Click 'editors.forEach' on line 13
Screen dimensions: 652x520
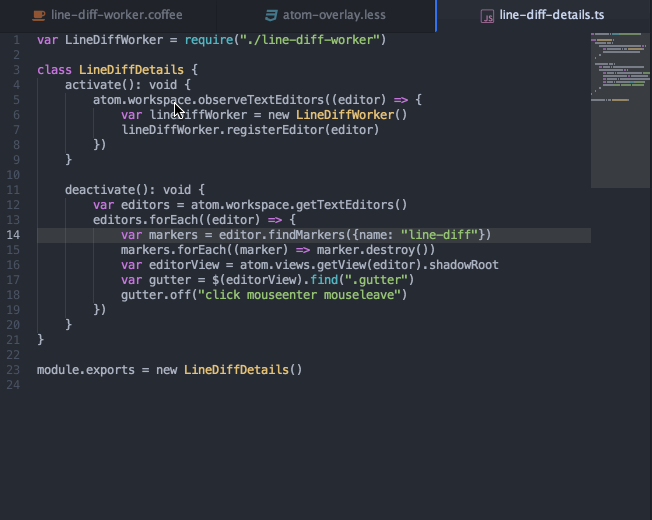tap(146, 220)
